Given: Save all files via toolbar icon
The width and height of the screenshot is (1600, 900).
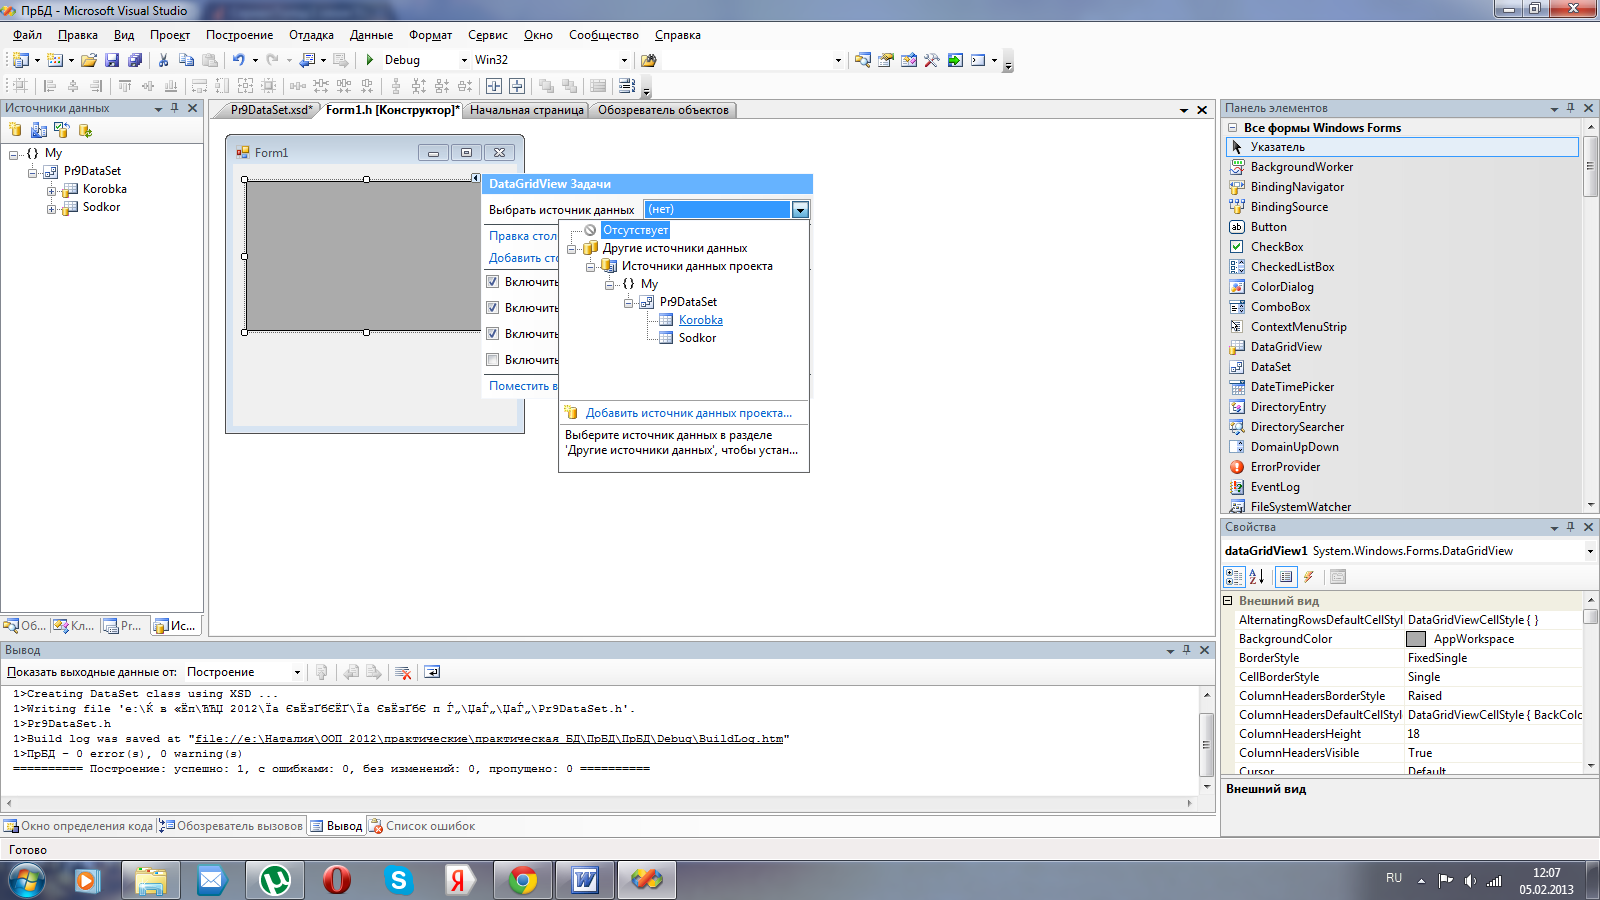Looking at the screenshot, I should (x=135, y=60).
